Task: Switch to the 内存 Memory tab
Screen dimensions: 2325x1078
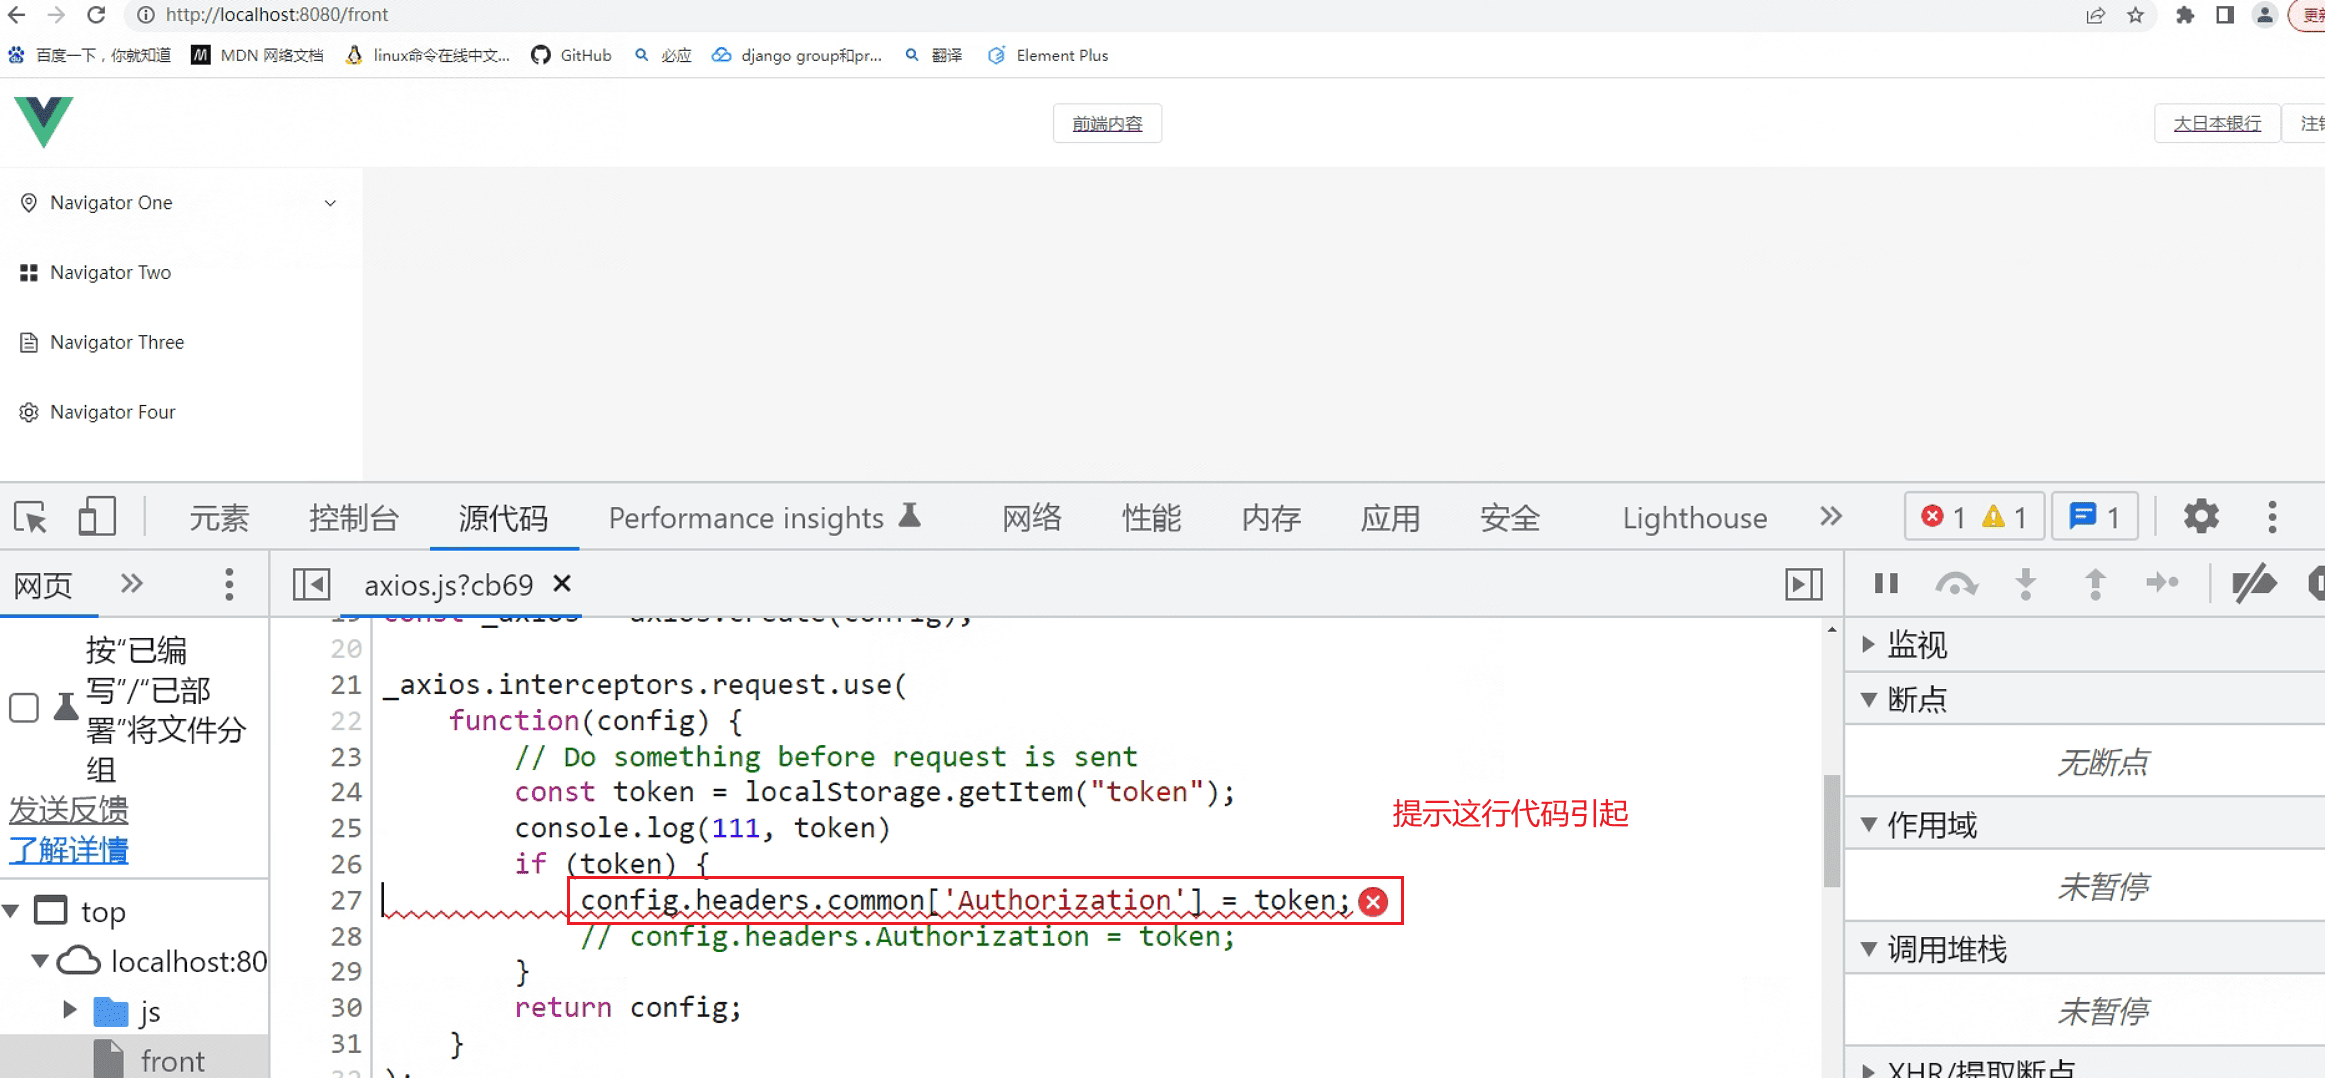Action: (1271, 518)
